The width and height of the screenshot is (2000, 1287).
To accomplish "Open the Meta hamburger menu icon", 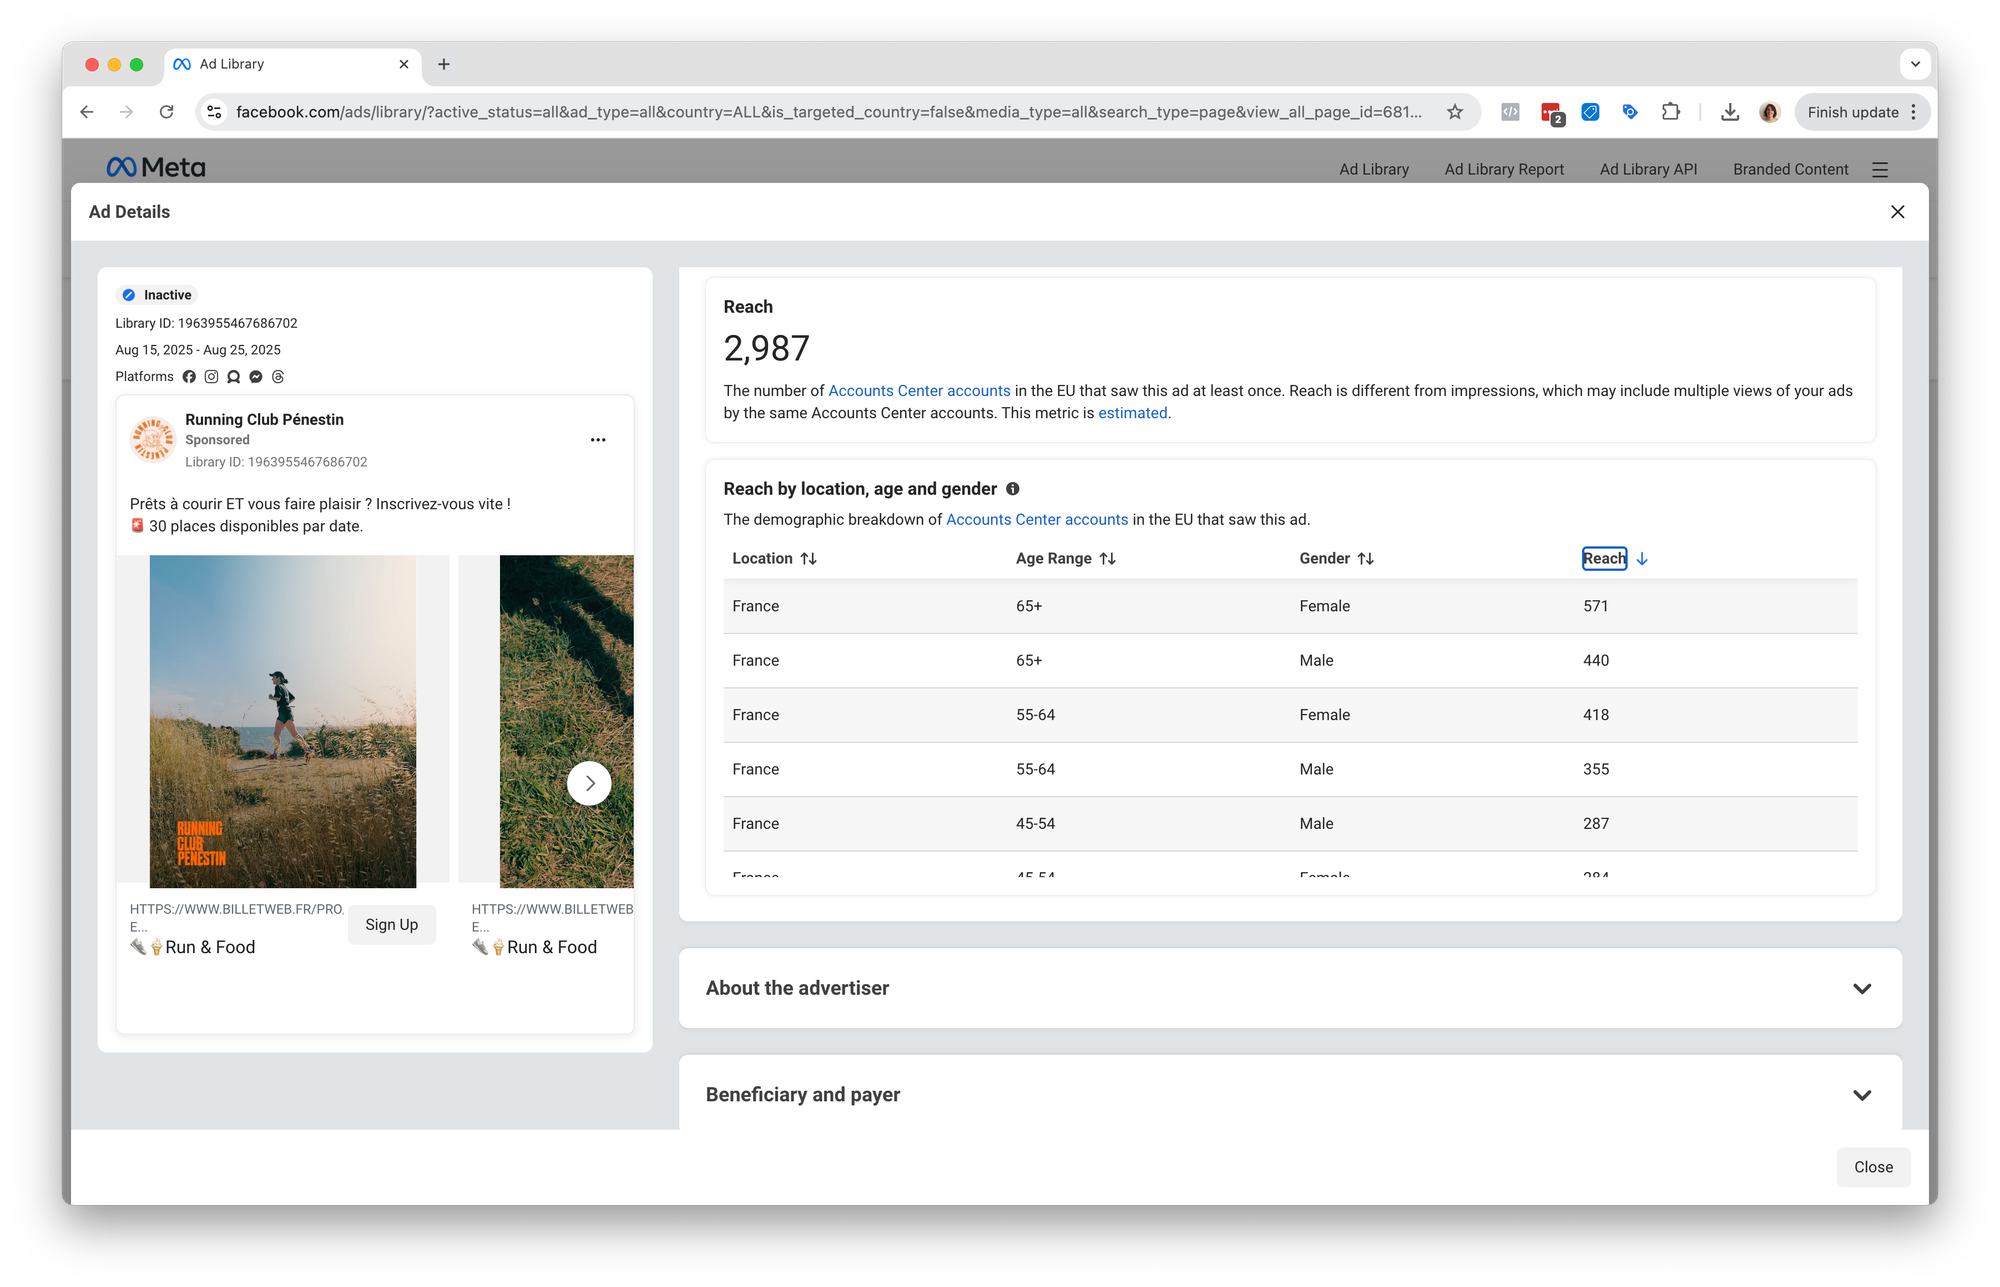I will click(1880, 170).
